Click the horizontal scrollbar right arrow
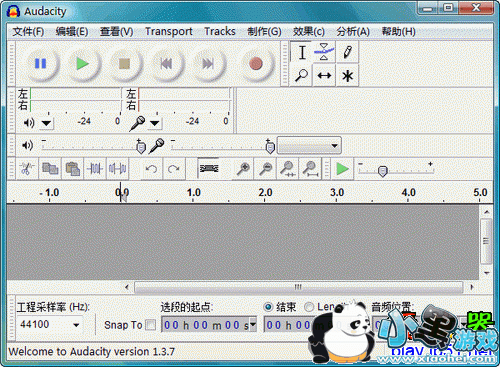 click(471, 287)
